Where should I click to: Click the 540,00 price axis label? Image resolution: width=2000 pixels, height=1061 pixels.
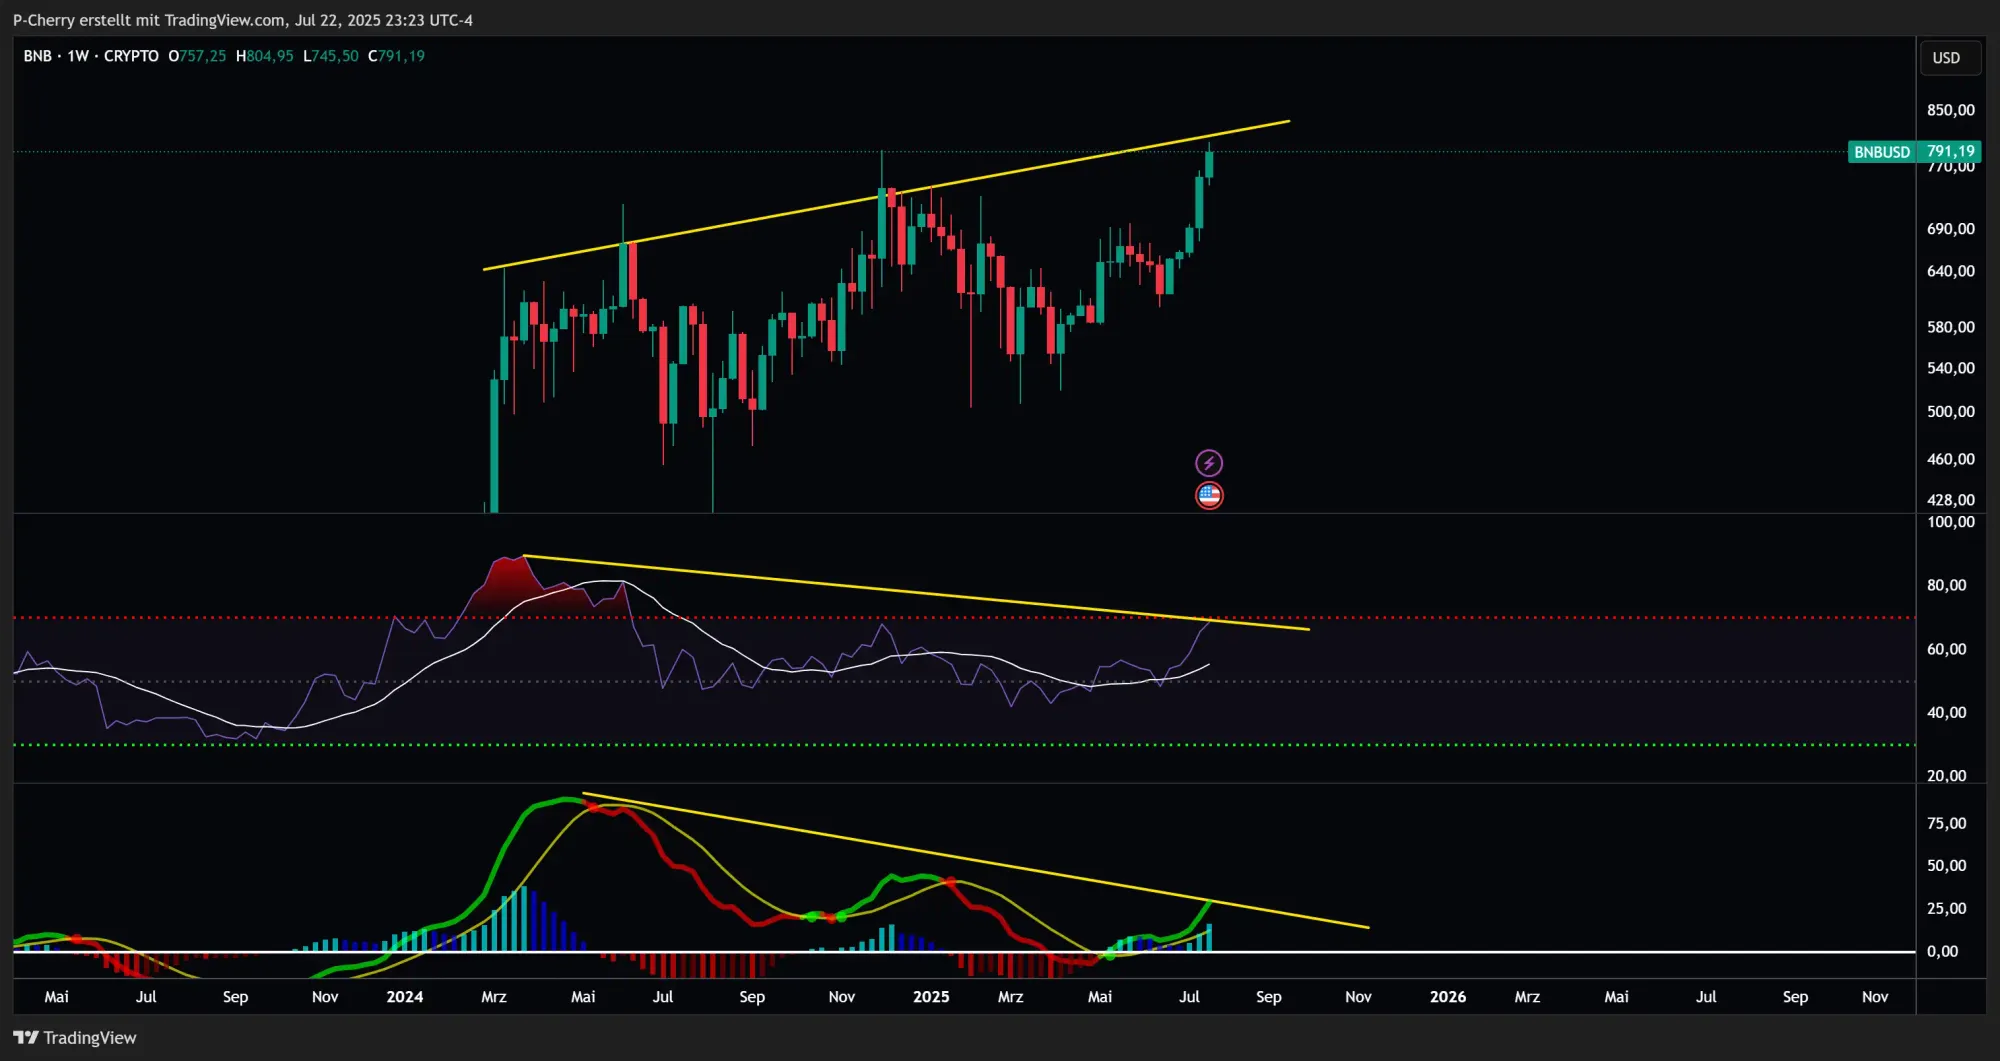1950,368
